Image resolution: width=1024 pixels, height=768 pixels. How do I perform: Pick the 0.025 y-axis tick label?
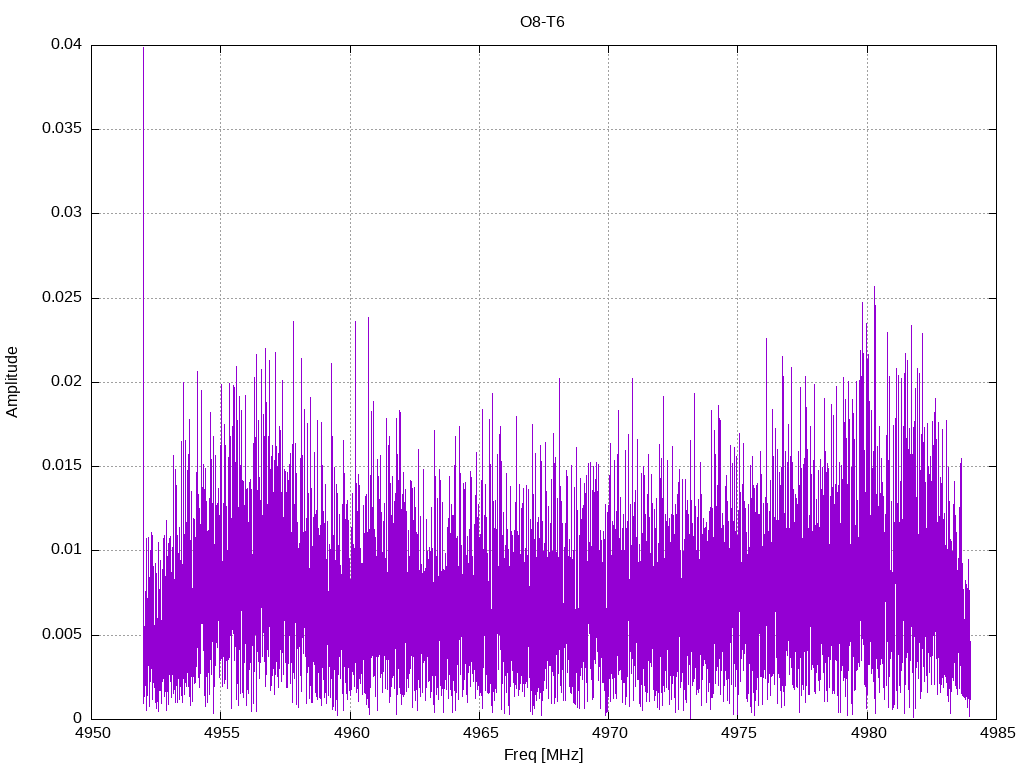pyautogui.click(x=61, y=298)
